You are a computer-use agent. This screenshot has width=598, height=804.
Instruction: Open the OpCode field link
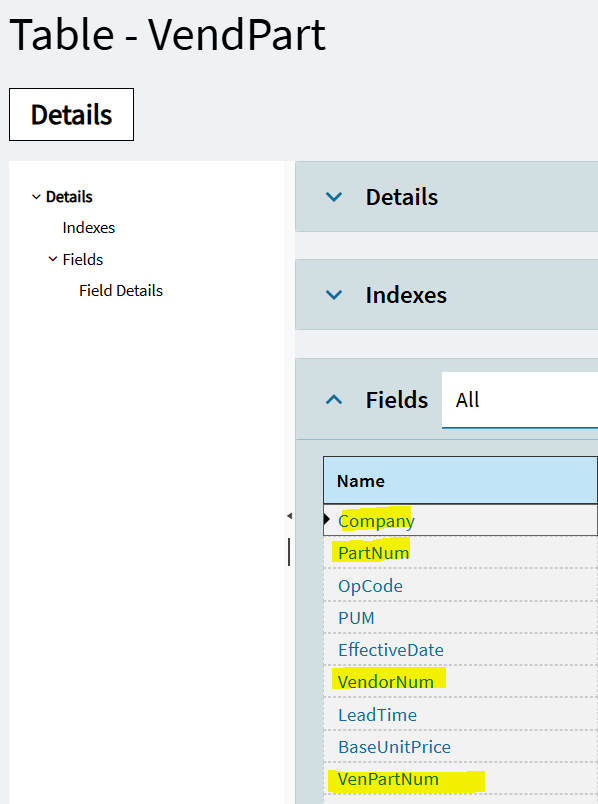click(x=370, y=586)
